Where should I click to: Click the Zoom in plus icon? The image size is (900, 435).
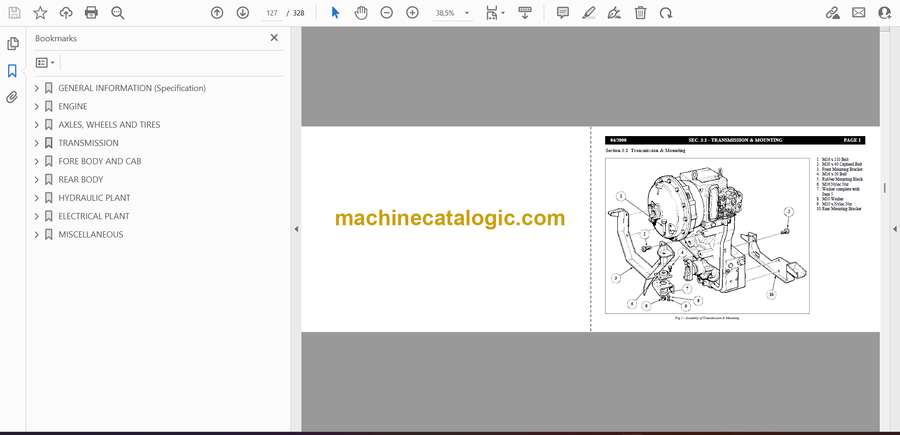coord(413,13)
